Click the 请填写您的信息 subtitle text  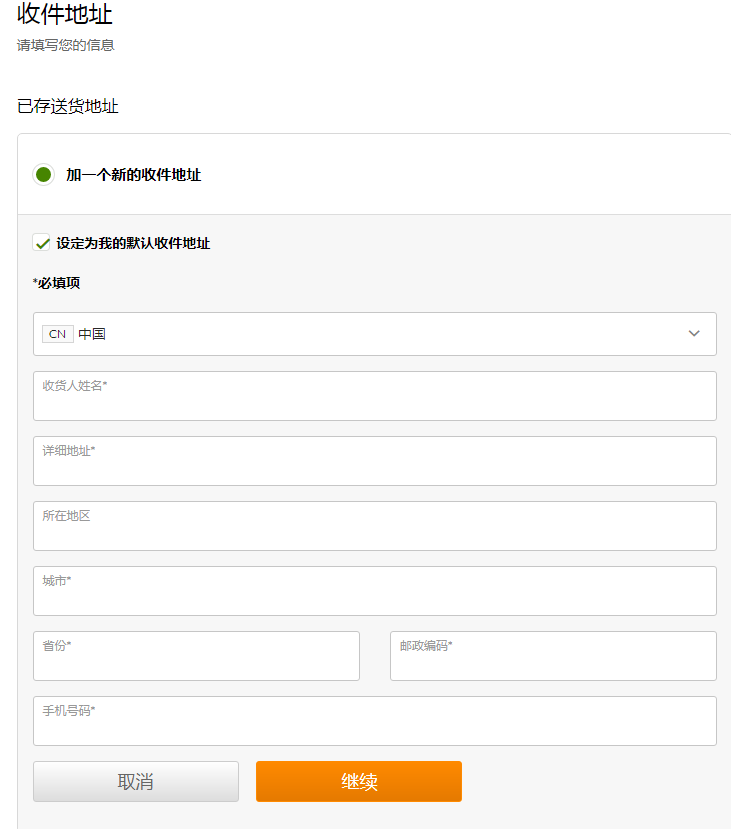[66, 45]
